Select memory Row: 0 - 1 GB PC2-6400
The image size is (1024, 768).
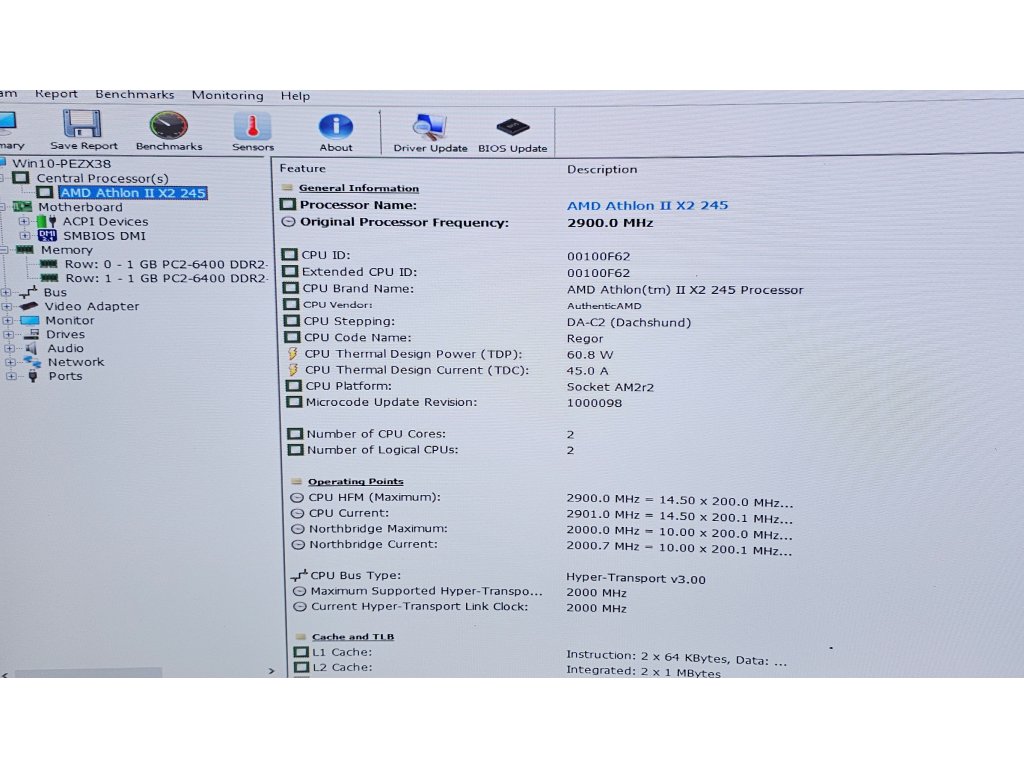click(165, 264)
